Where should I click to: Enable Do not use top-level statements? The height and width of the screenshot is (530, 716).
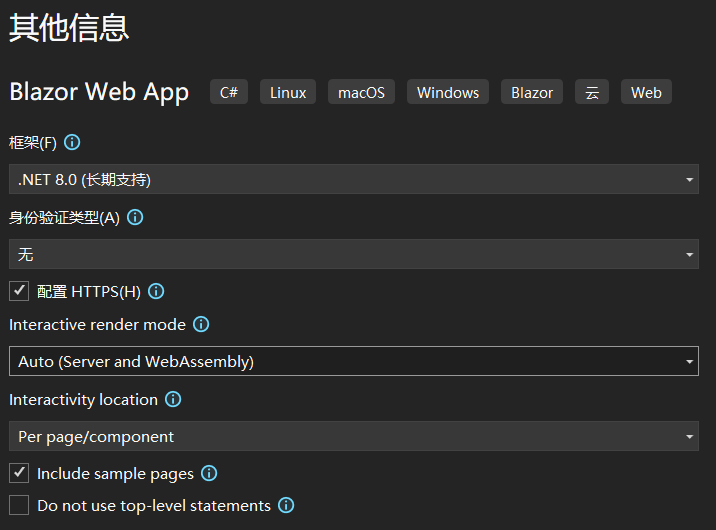point(19,505)
